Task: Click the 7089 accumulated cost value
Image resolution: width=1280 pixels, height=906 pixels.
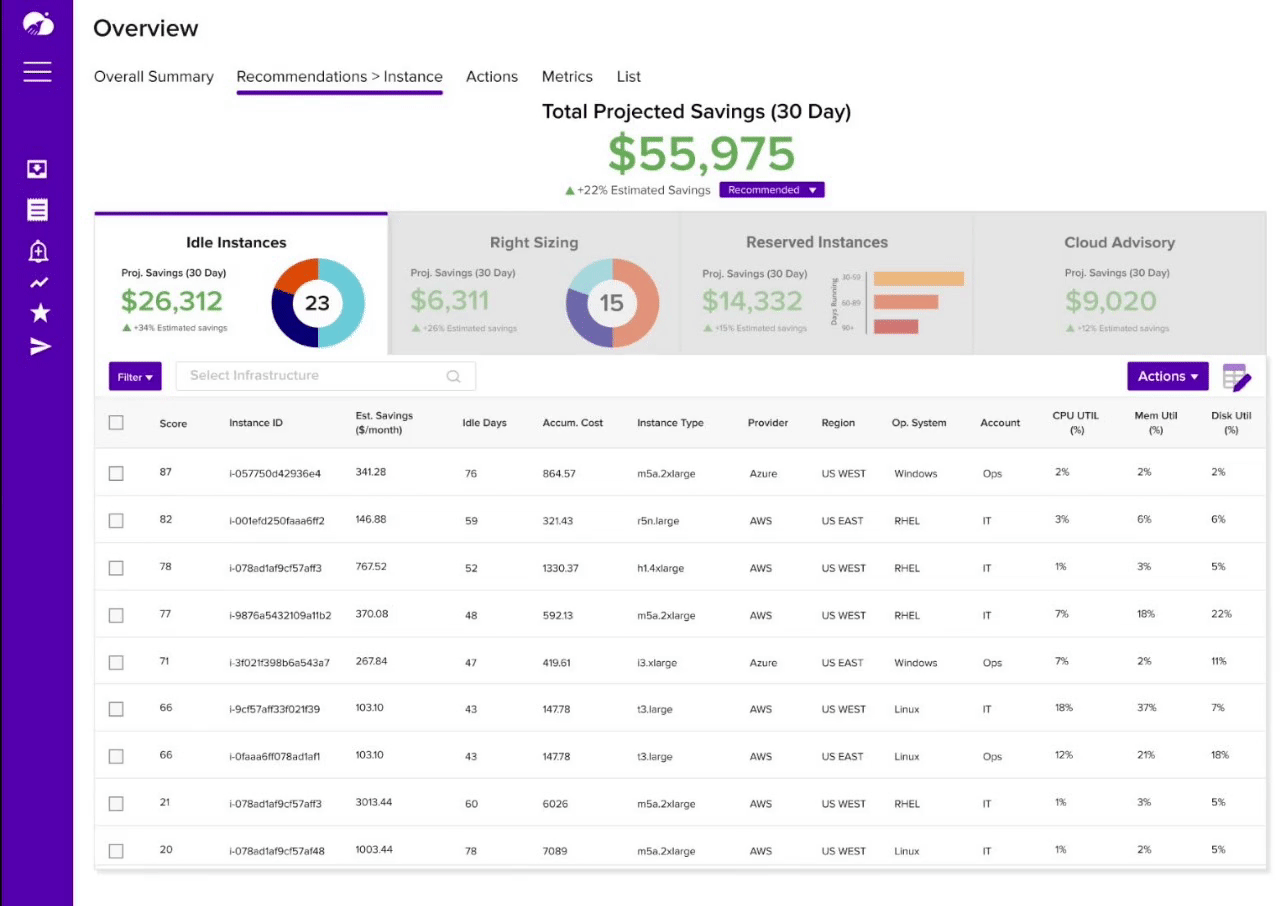Action: 555,852
